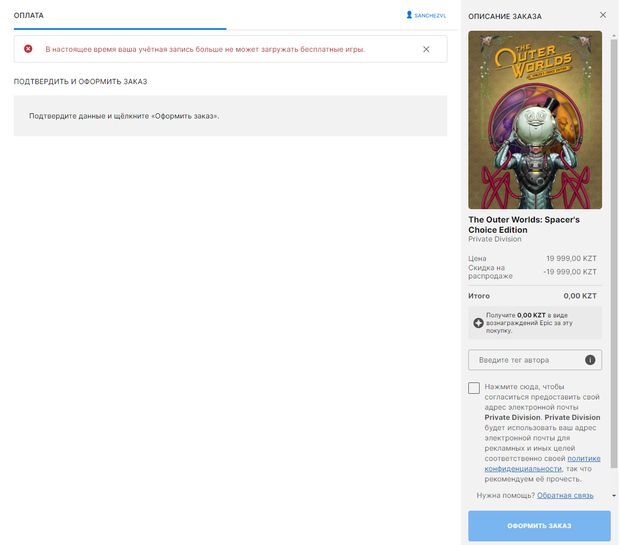Click the SANCHEZVL user account icon
The width and height of the screenshot is (620, 545).
tap(409, 15)
